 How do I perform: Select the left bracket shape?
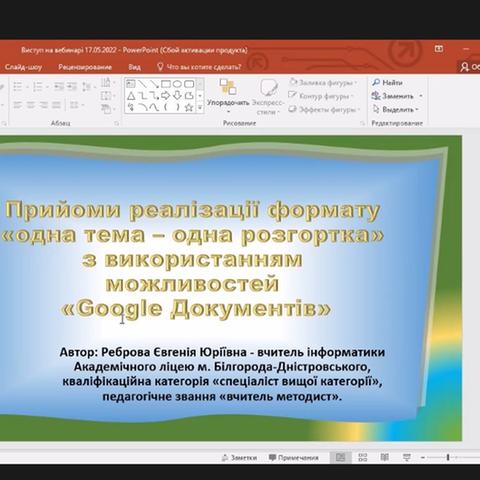(166, 107)
